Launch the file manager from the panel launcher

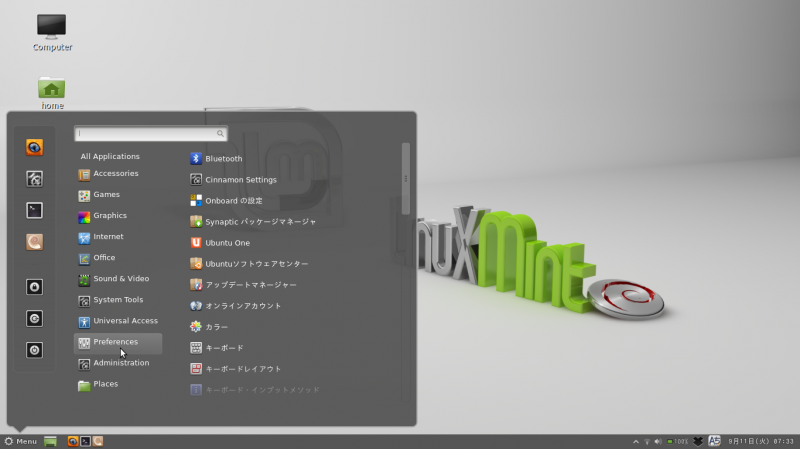[97, 441]
